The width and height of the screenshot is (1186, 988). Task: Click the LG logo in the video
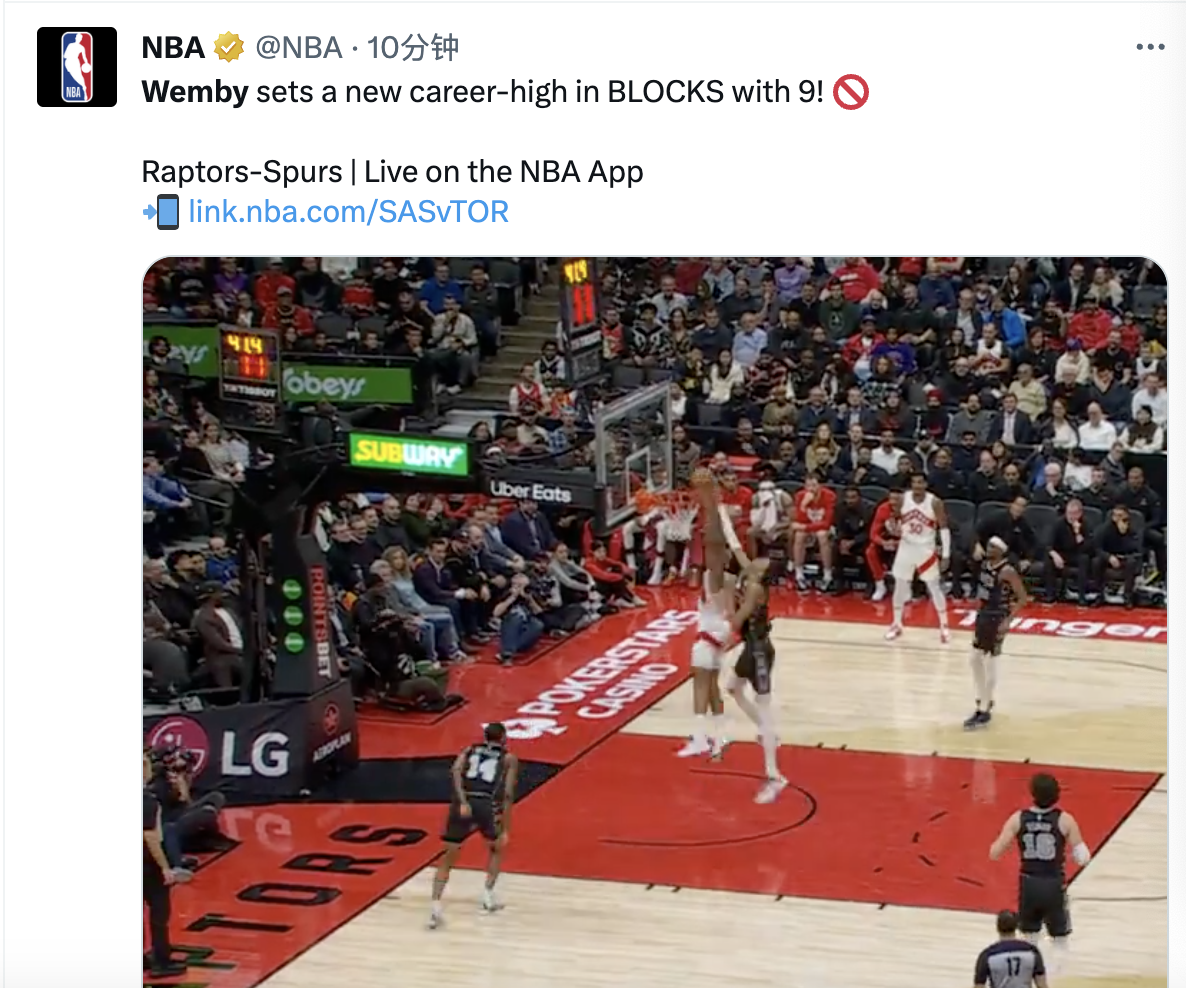tap(255, 753)
